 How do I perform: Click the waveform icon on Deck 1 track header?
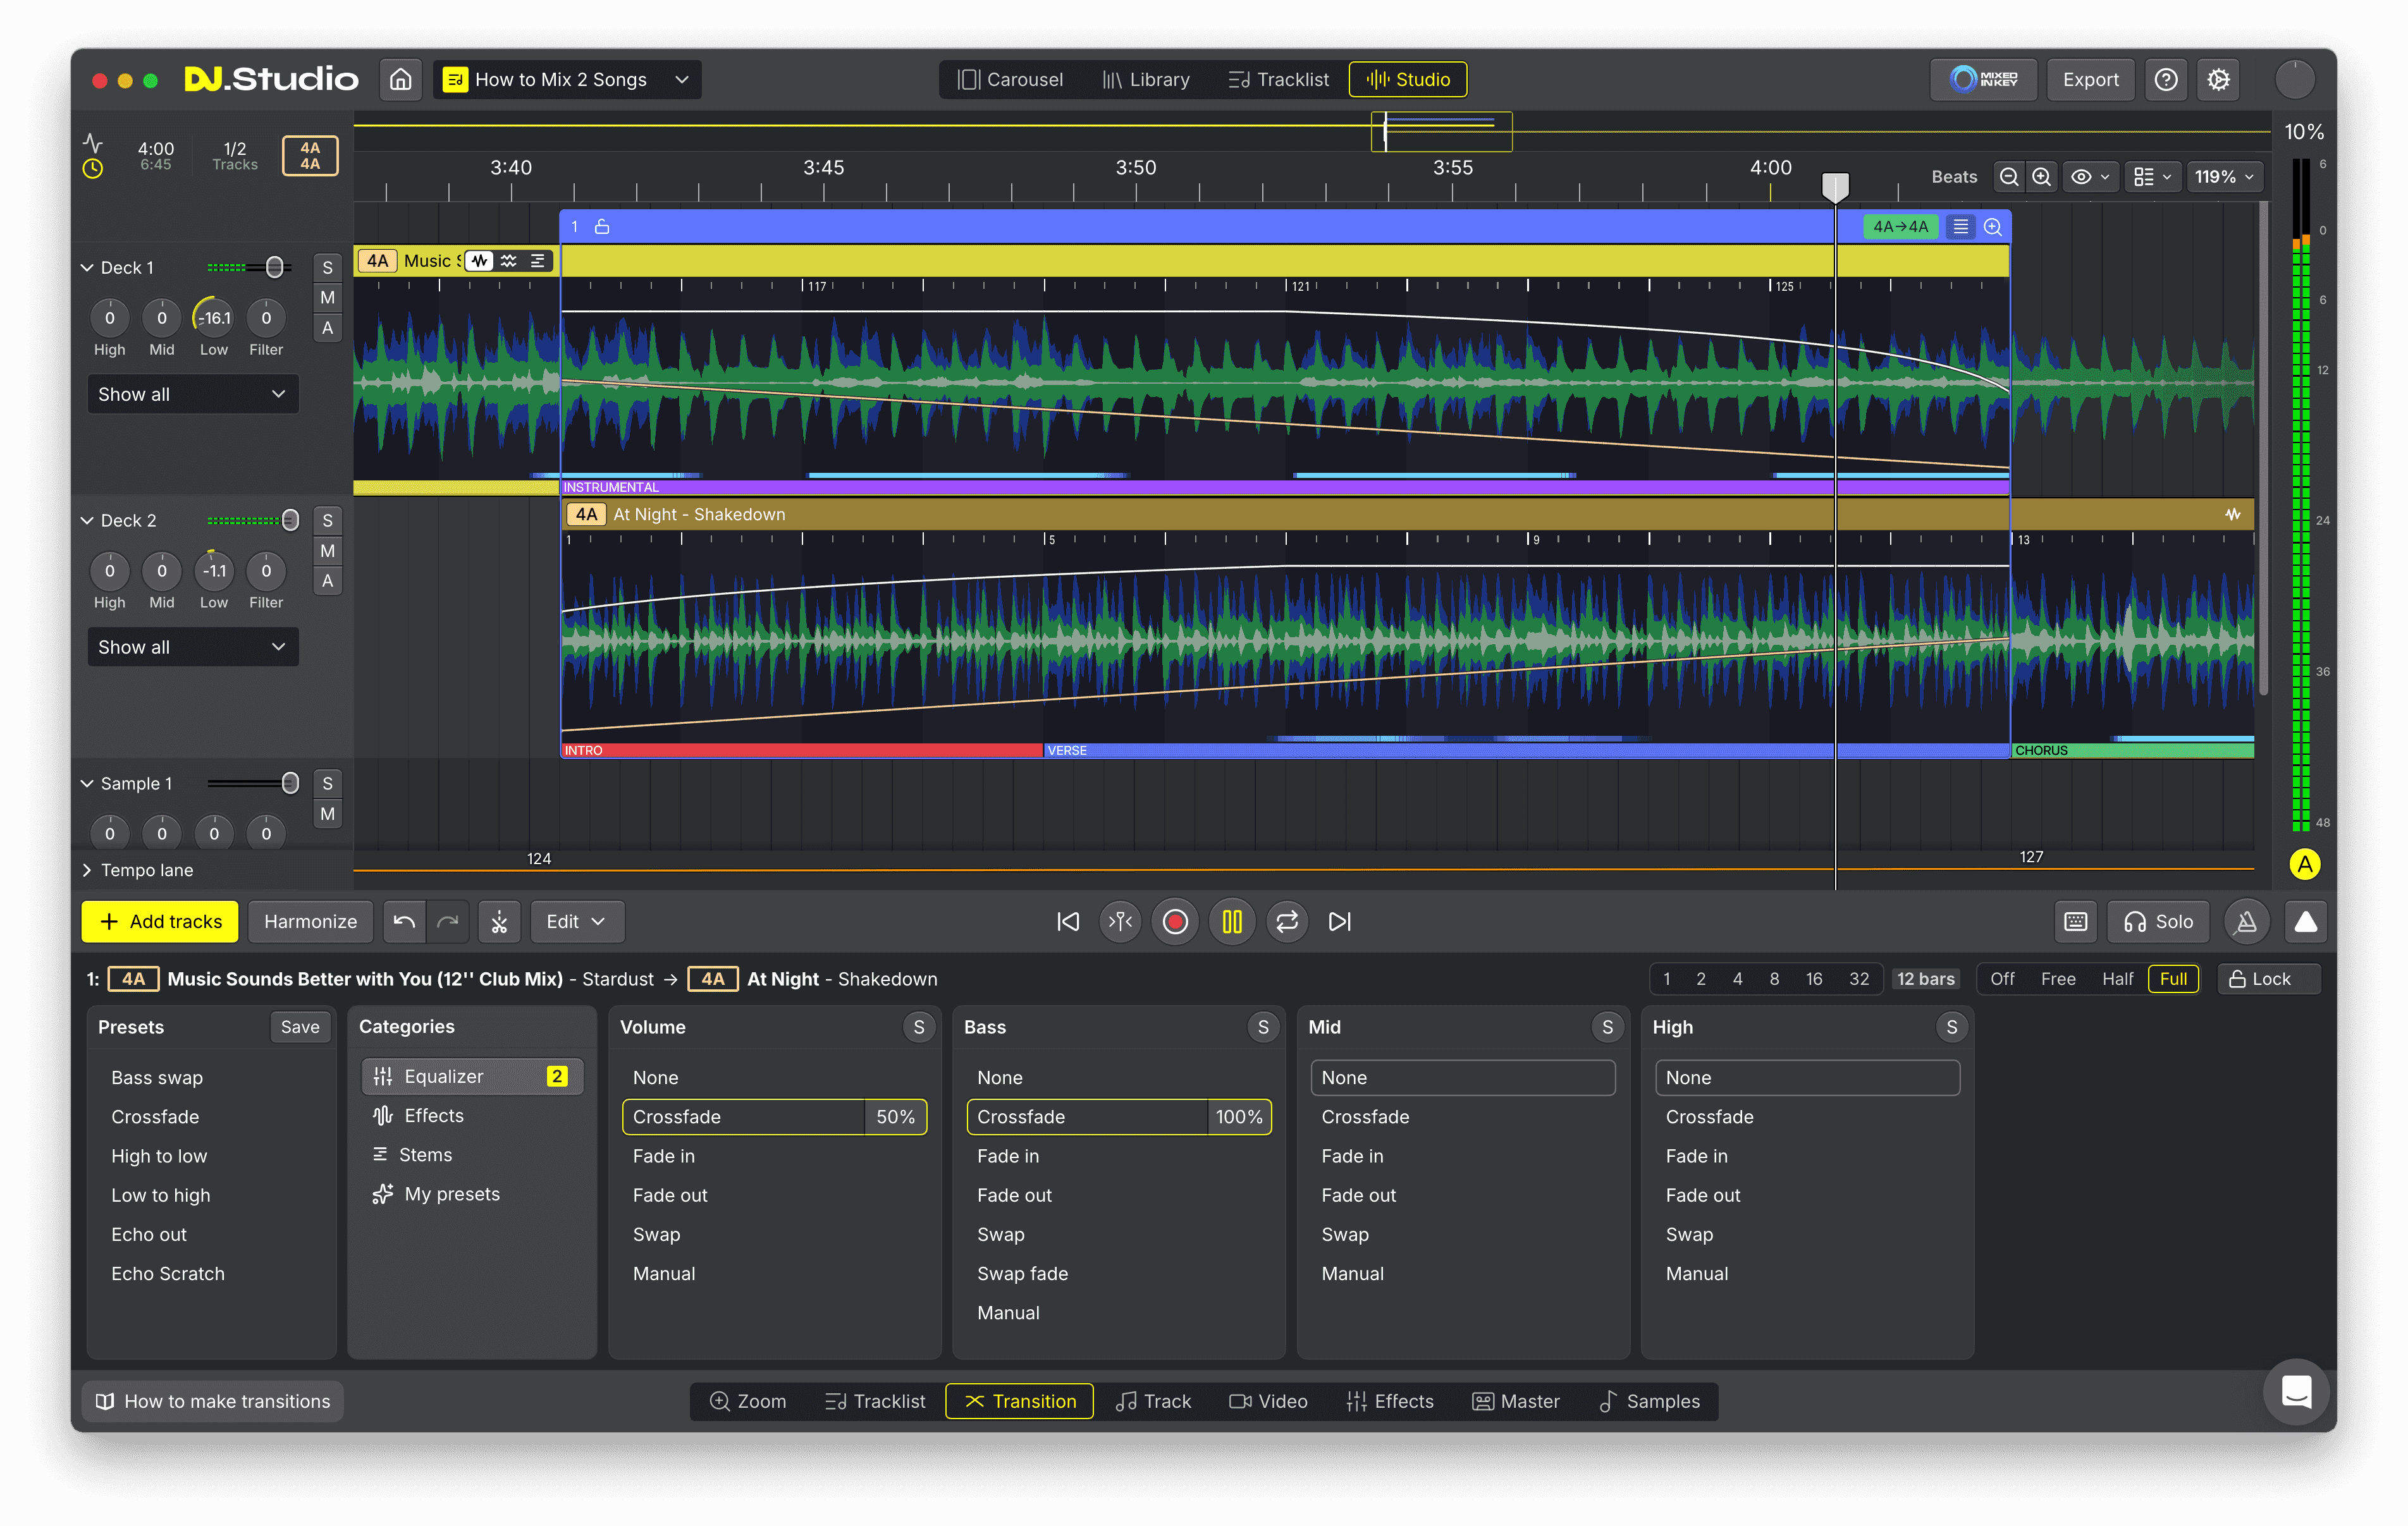480,261
